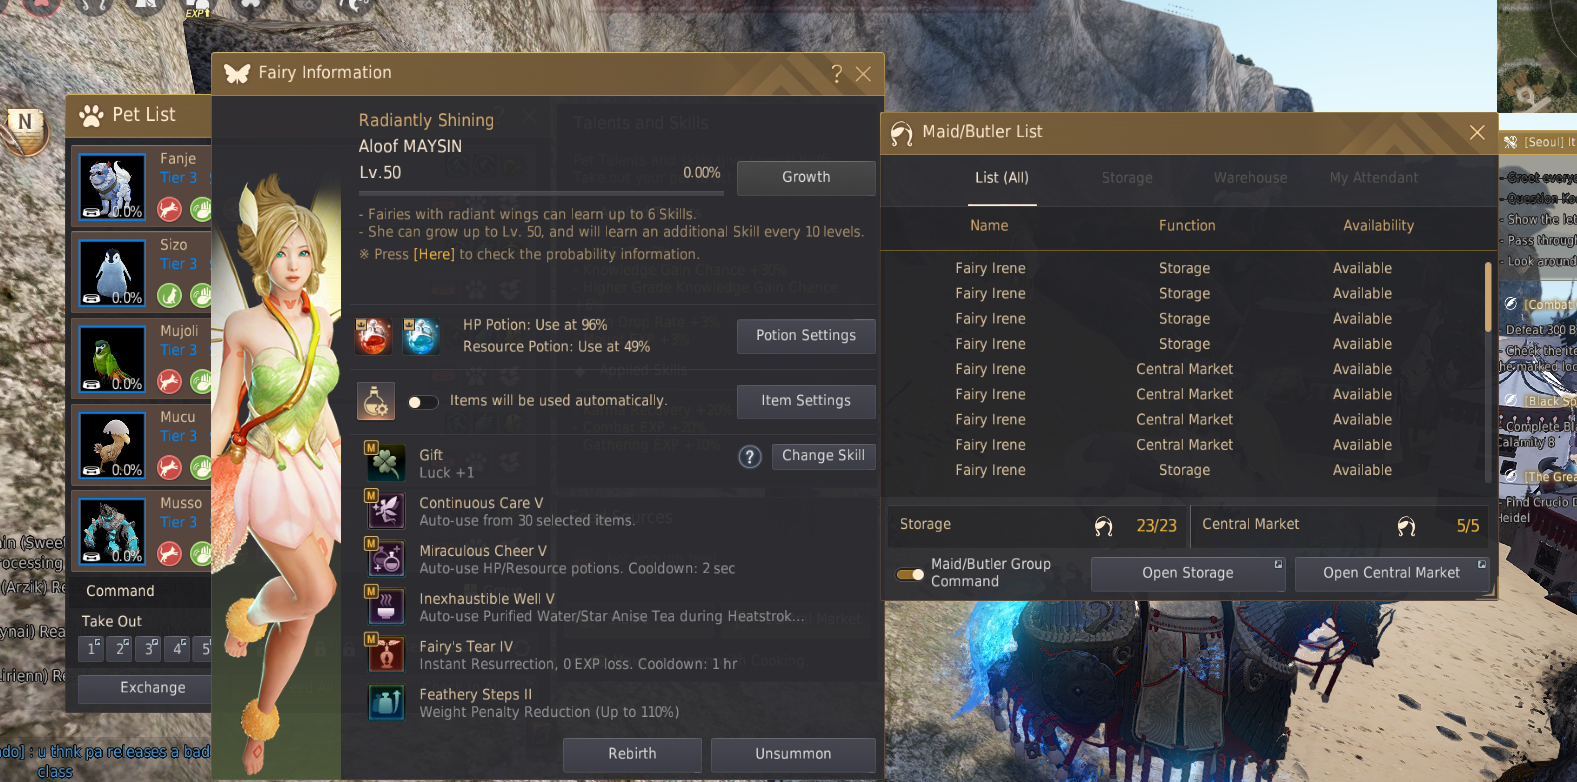
Task: Click Mucu's red follow-mode icon
Action: [170, 468]
